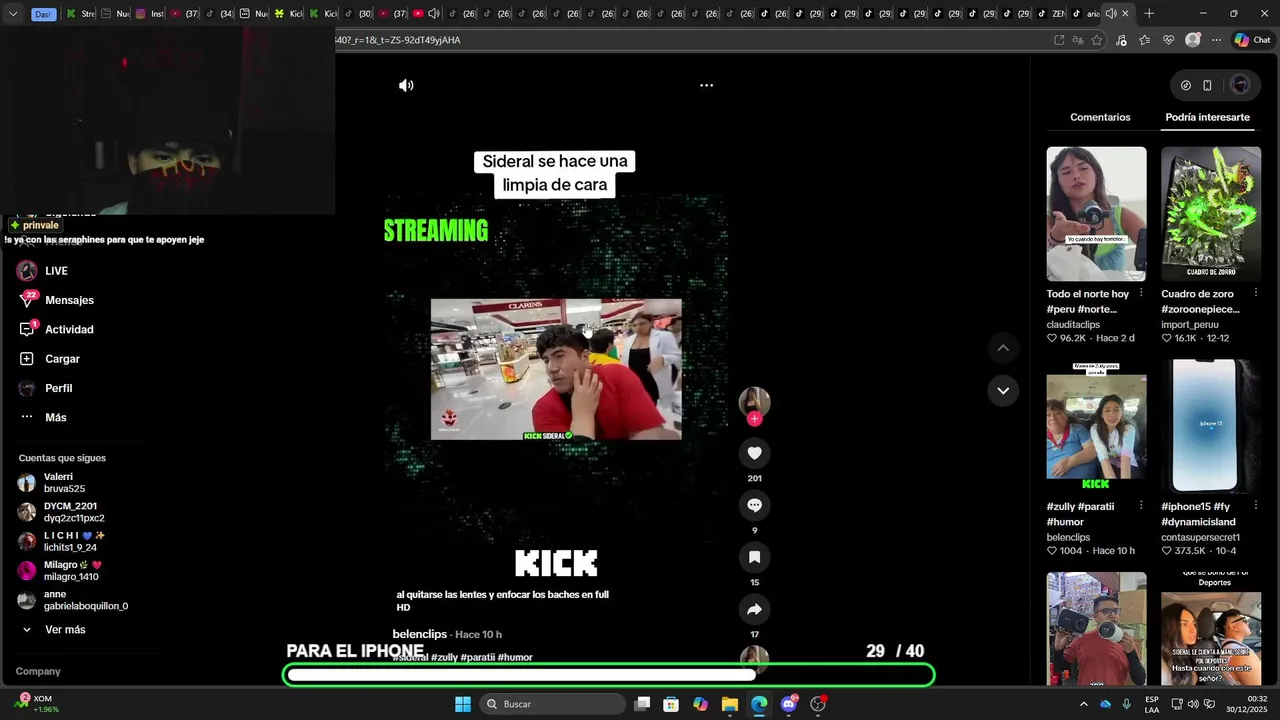Open the '#iphone15 #fy' recommended thumbnail
Image resolution: width=1280 pixels, height=720 pixels.
point(1211,426)
